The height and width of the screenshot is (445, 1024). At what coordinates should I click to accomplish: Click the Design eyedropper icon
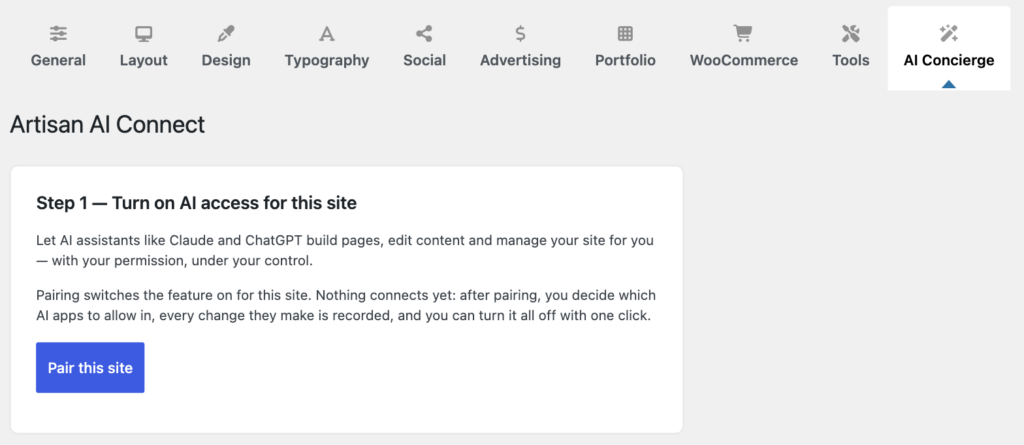pos(226,33)
